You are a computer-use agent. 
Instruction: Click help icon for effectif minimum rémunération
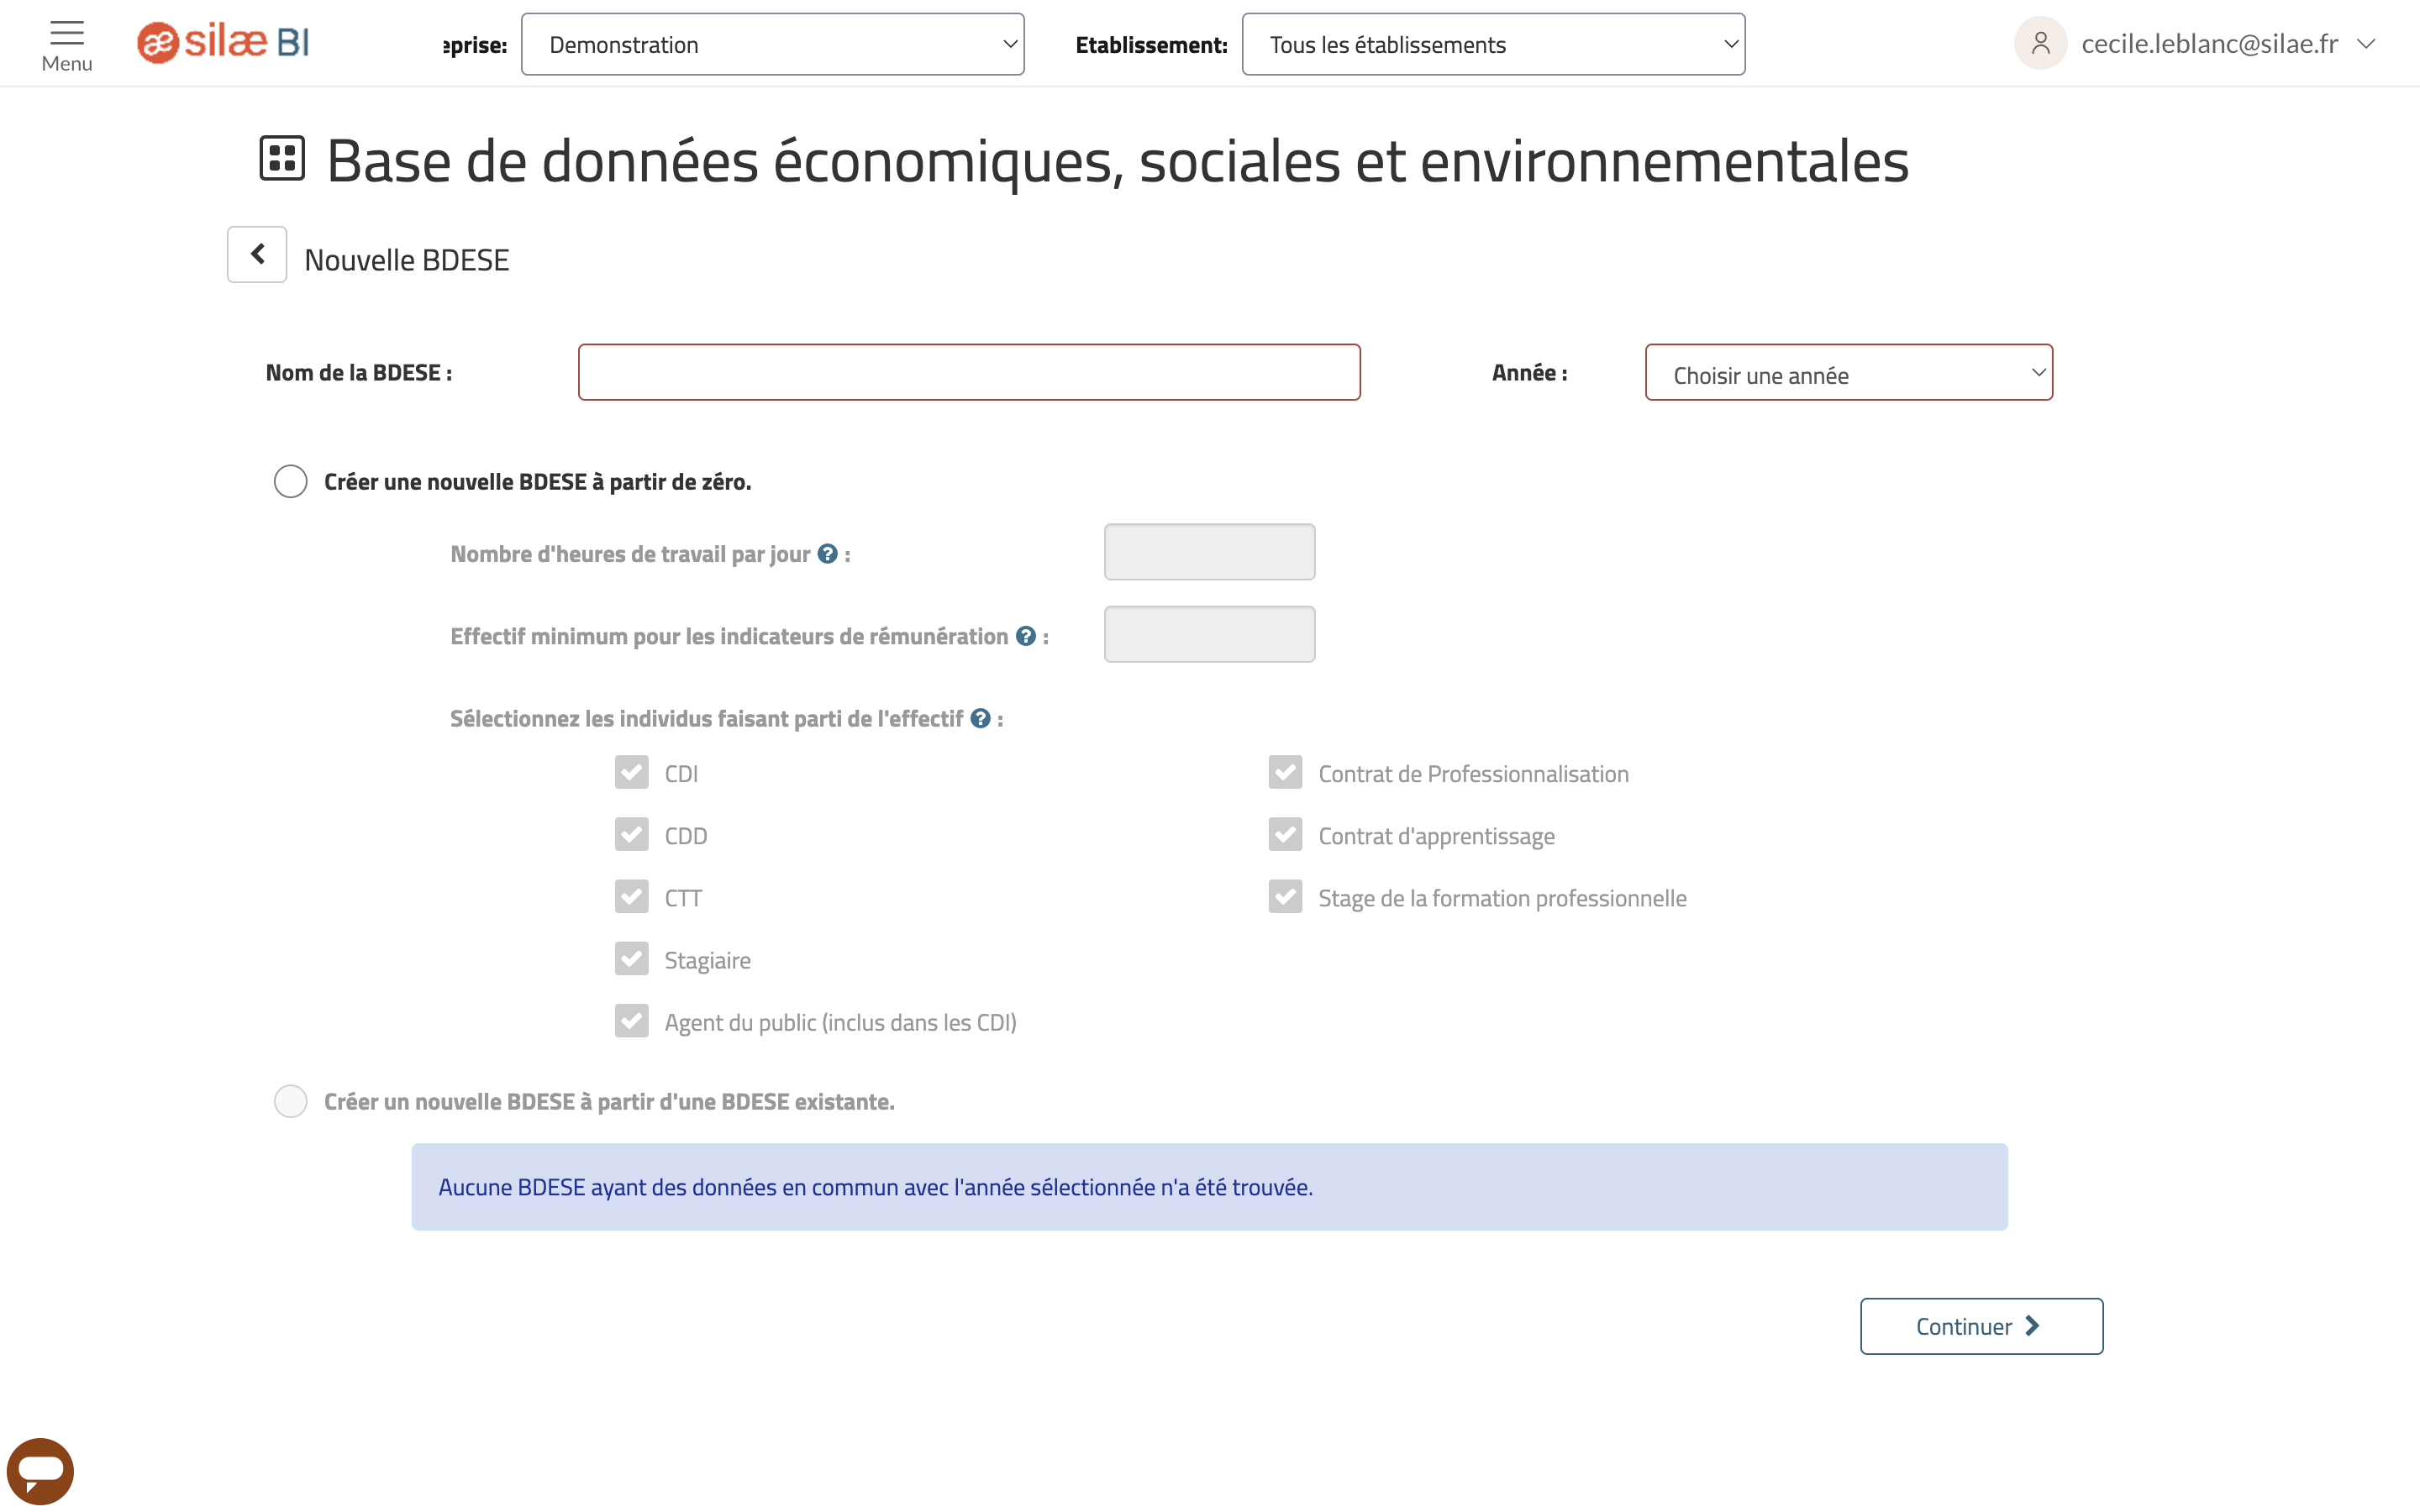point(1025,636)
